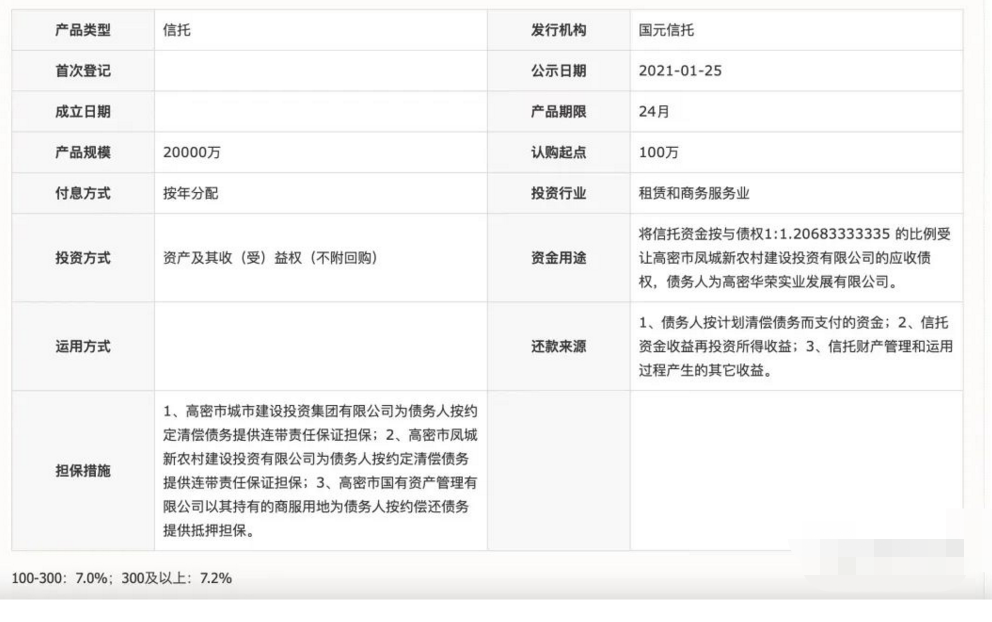This screenshot has height=622, width=992.
Task: Select the 产品规模 label cell
Action: point(83,152)
